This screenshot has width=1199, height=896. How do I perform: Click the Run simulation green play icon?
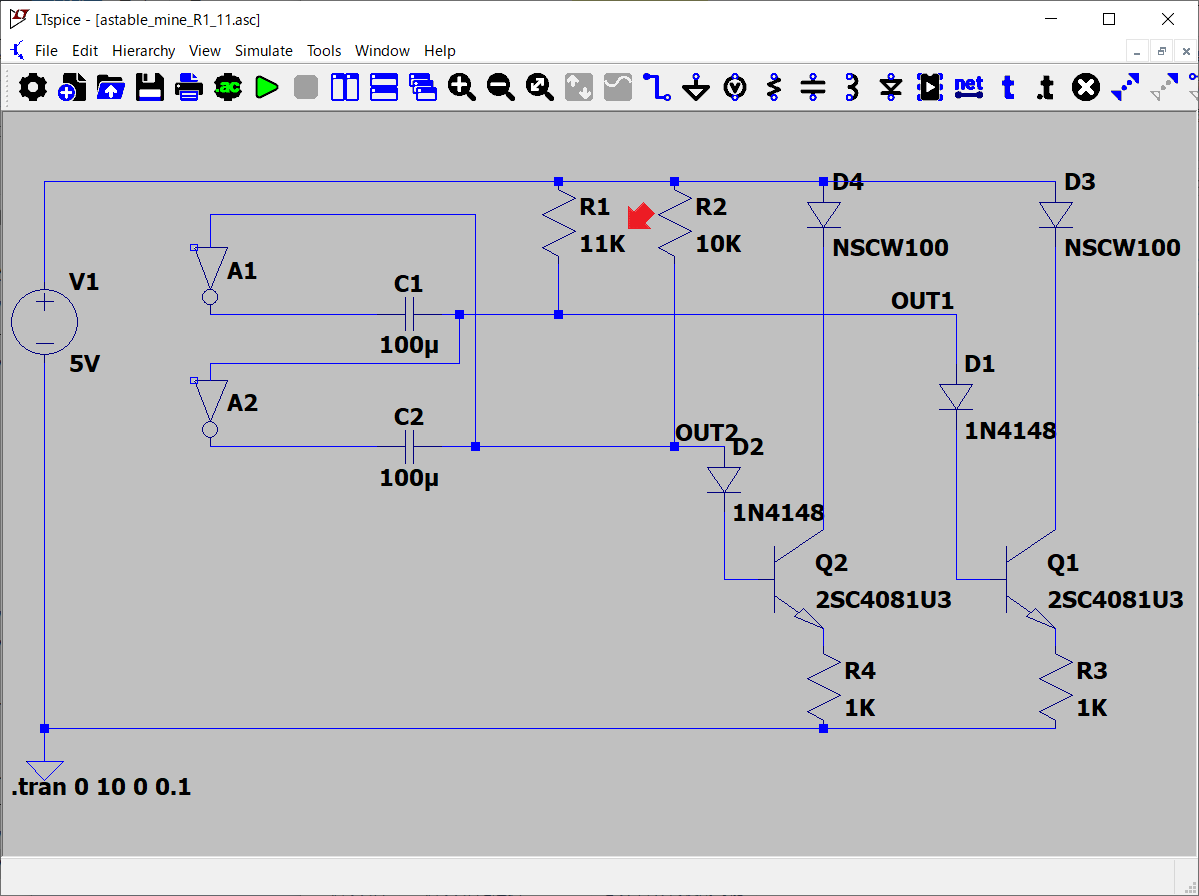266,88
